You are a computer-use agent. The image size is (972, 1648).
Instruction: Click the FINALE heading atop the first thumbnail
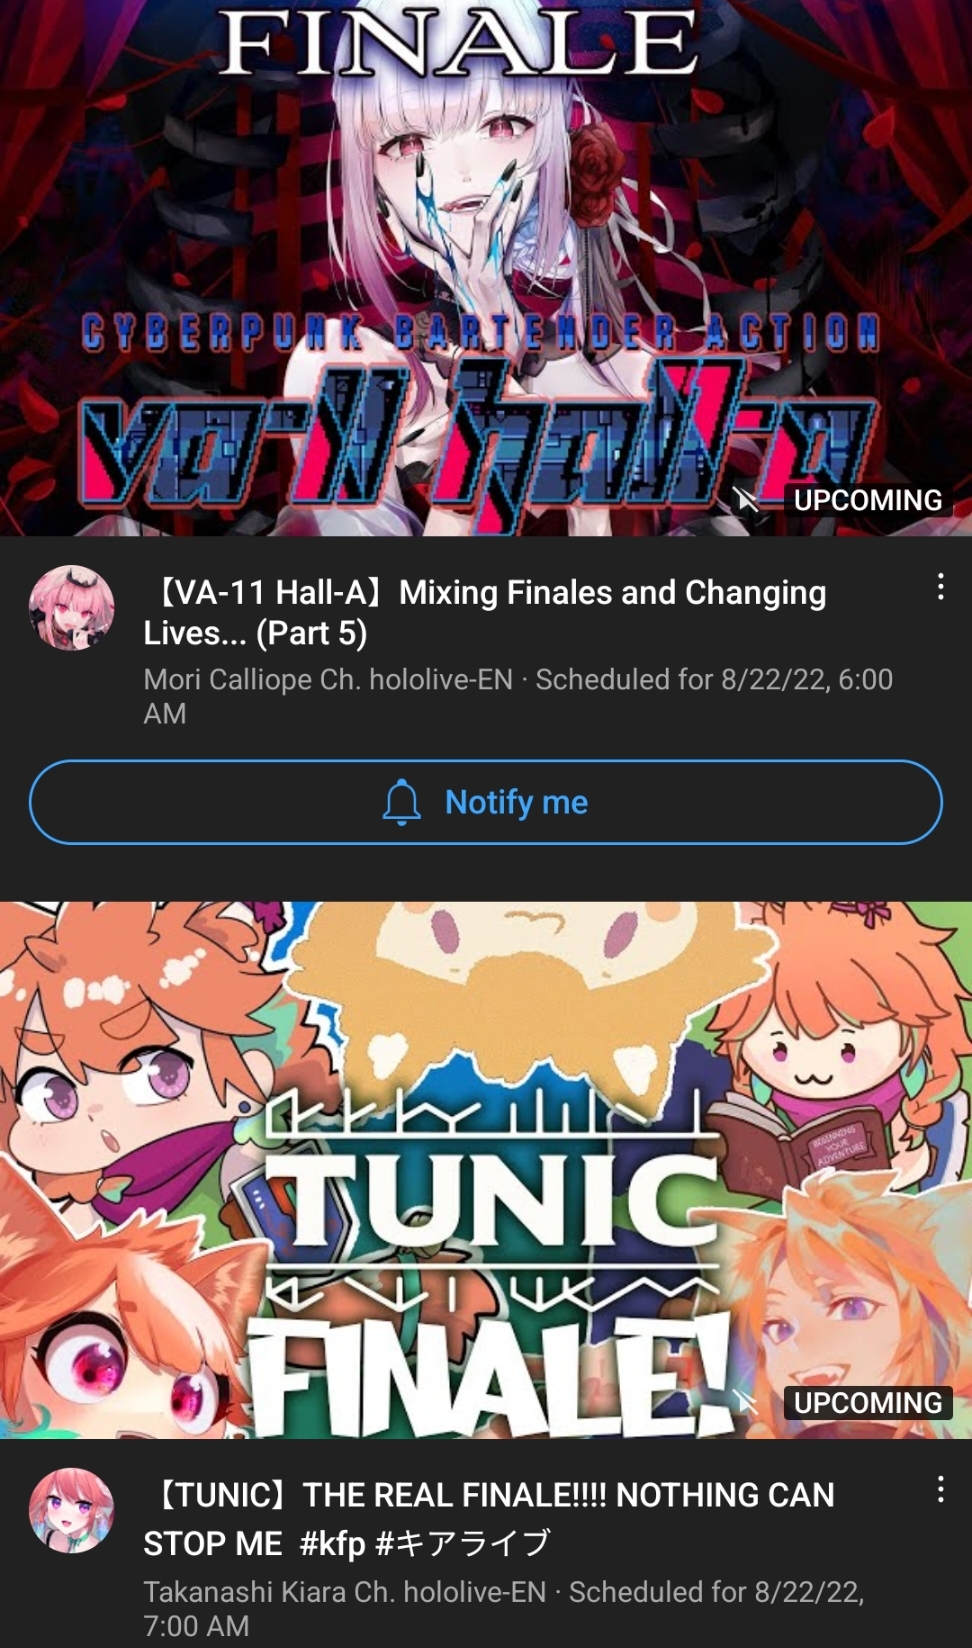[x=459, y=42]
